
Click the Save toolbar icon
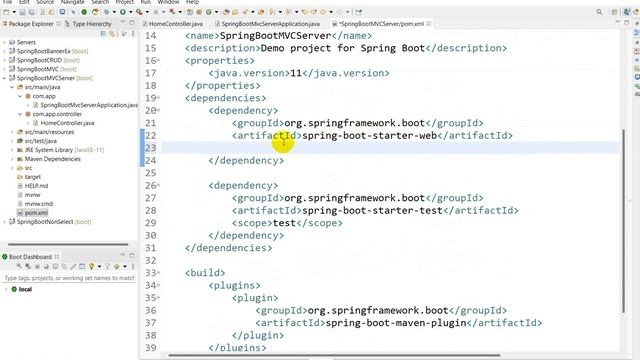(22, 12)
